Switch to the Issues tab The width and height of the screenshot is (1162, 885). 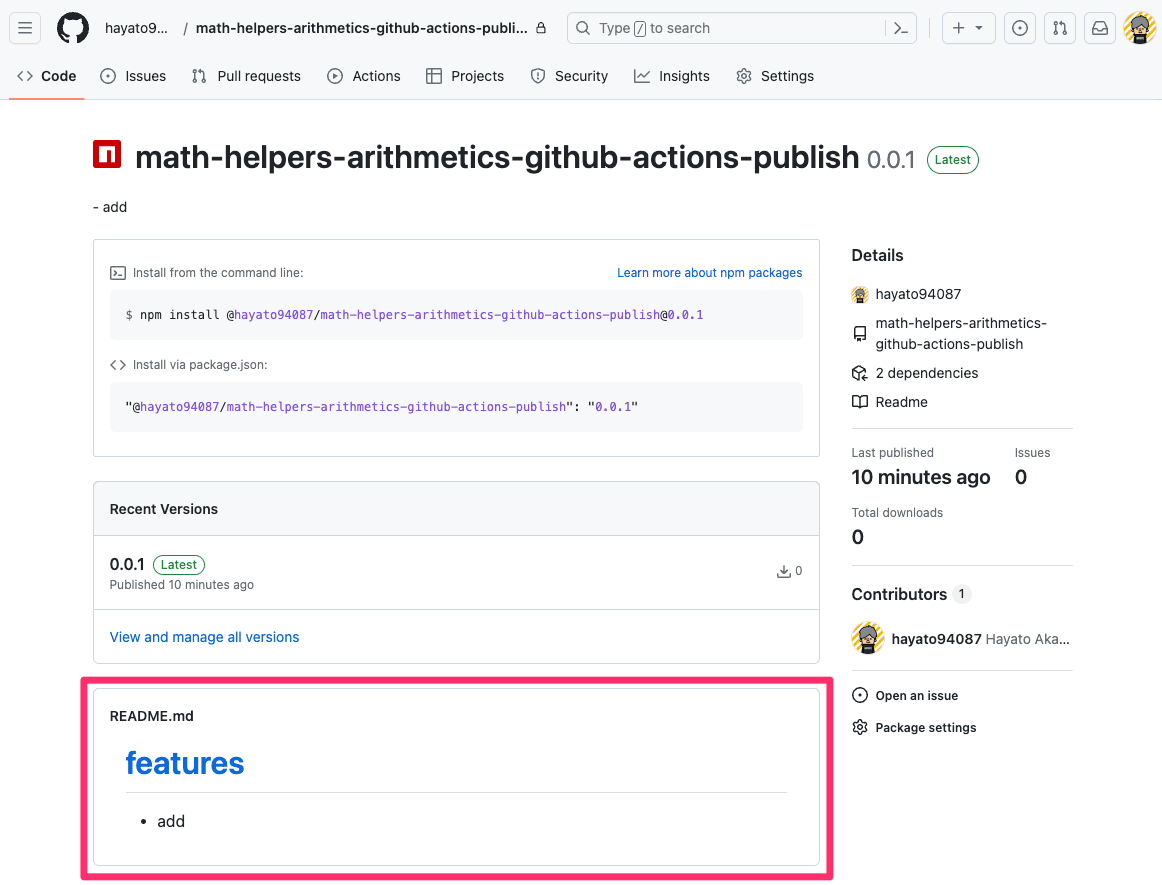(x=133, y=76)
